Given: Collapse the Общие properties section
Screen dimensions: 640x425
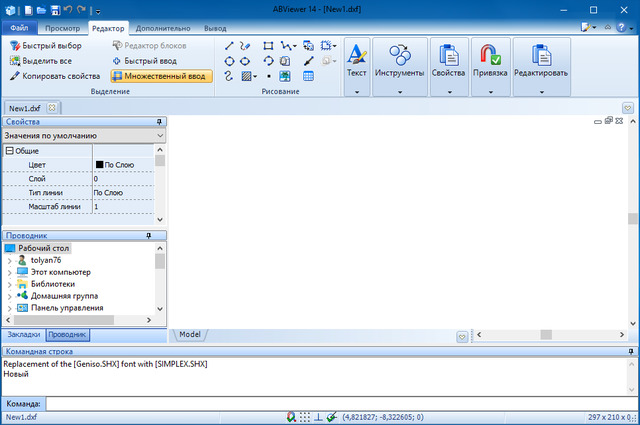Looking at the screenshot, I should pos(9,151).
